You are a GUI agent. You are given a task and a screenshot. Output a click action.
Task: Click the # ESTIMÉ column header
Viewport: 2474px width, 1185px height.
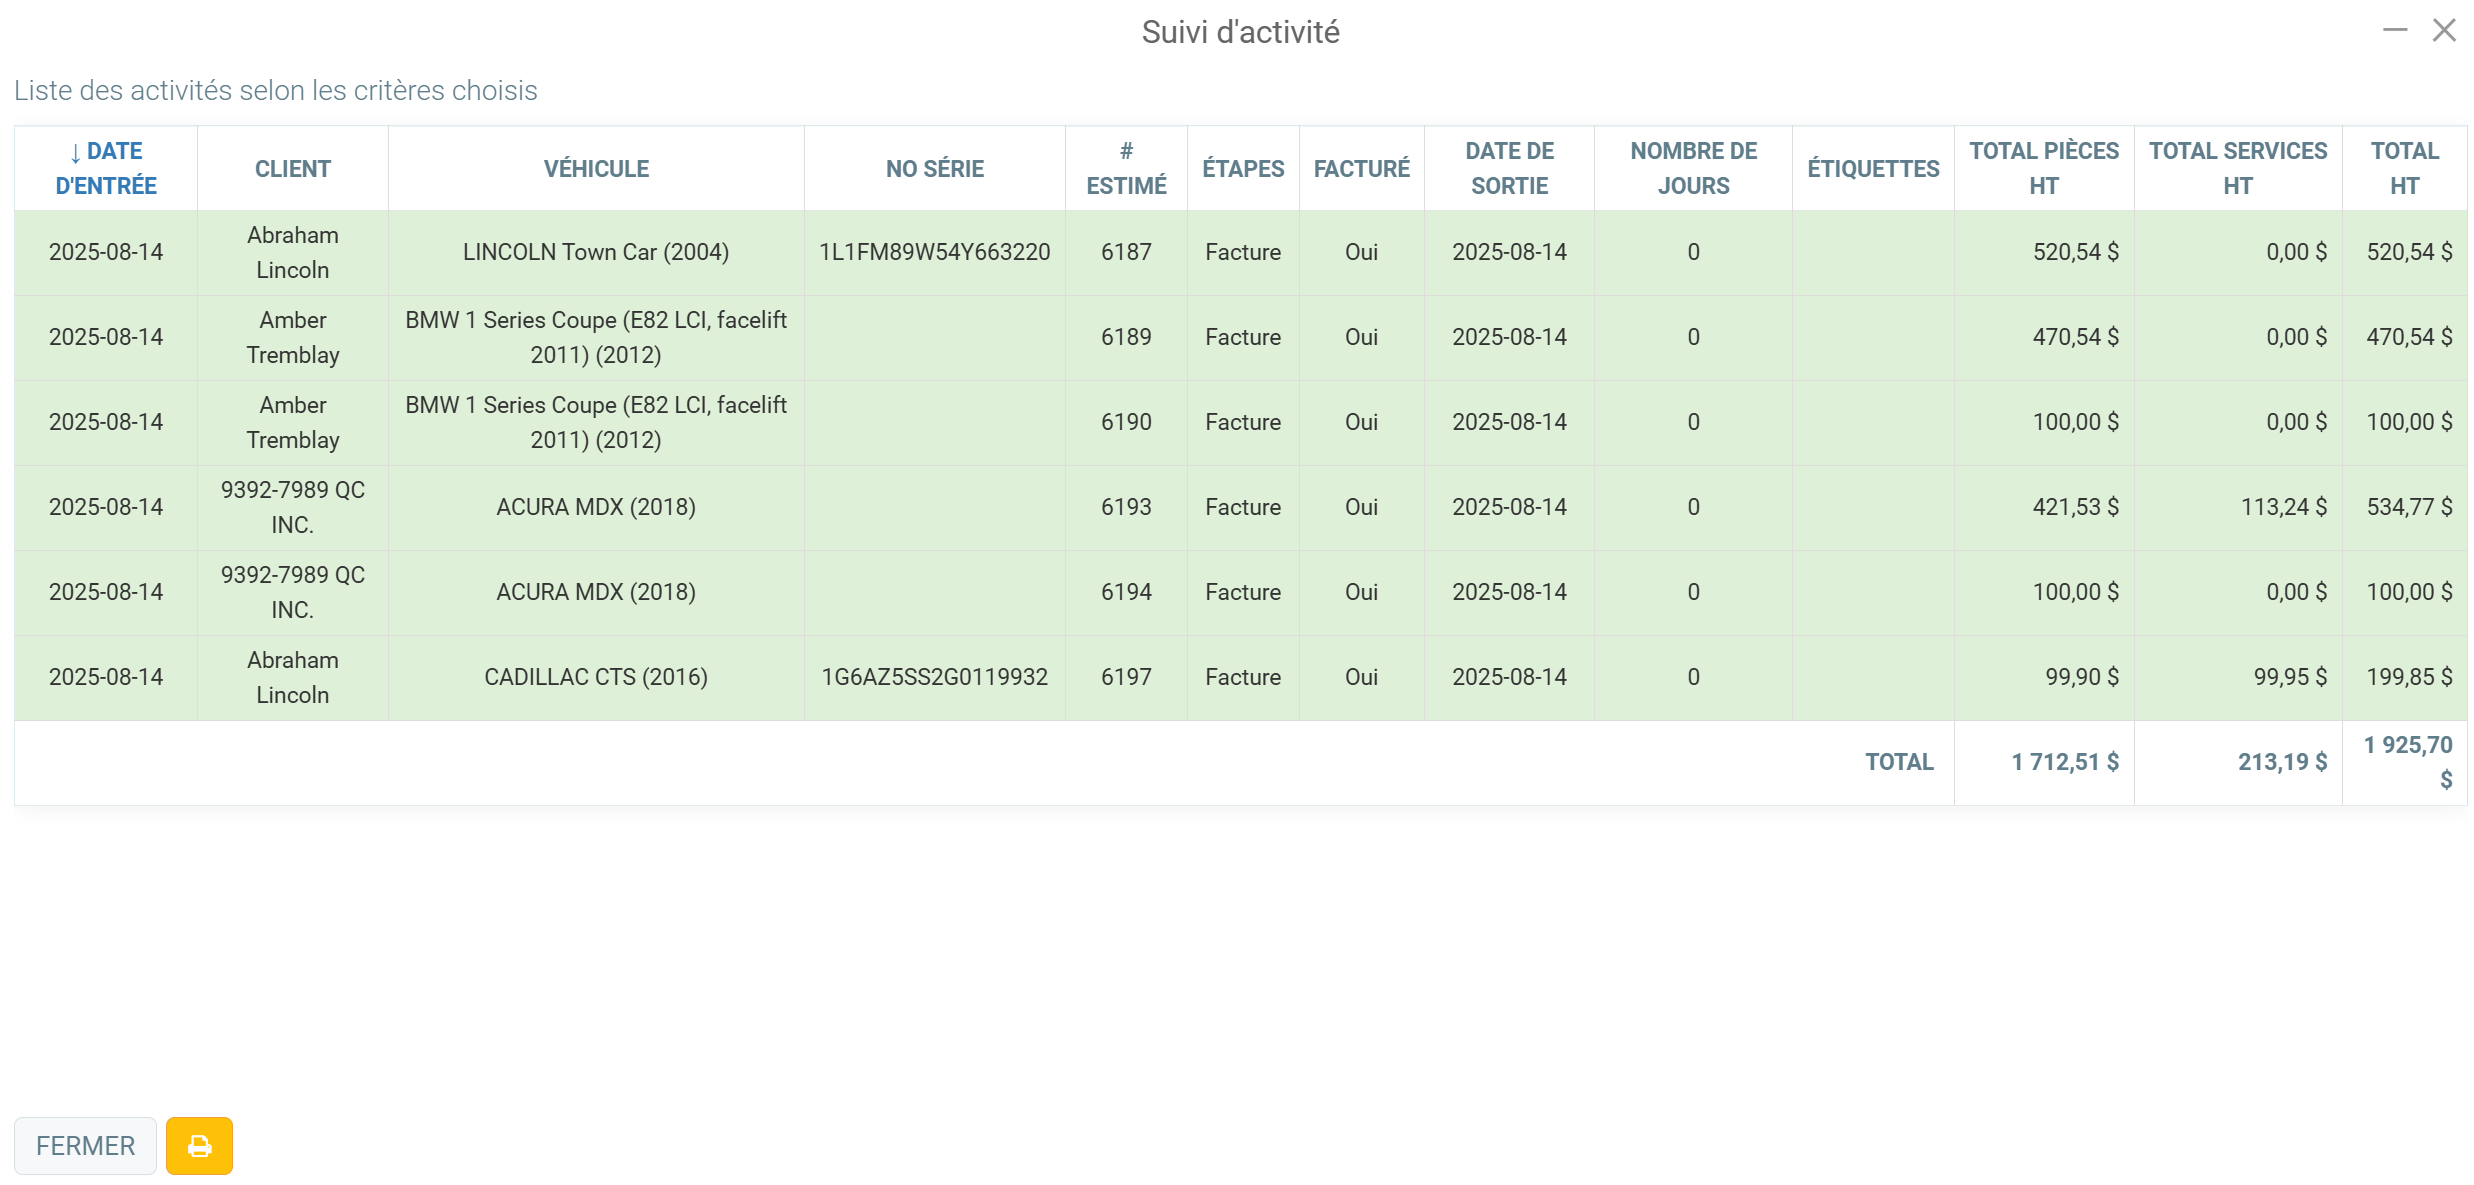click(x=1126, y=168)
